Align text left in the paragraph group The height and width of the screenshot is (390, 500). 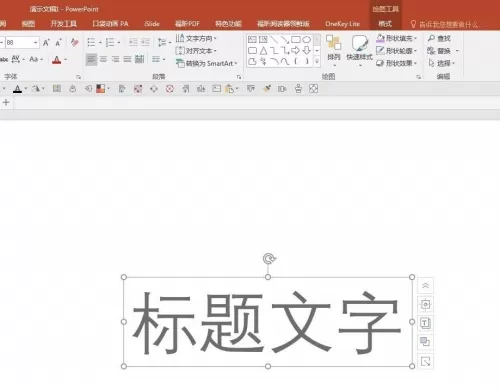(x=91, y=59)
